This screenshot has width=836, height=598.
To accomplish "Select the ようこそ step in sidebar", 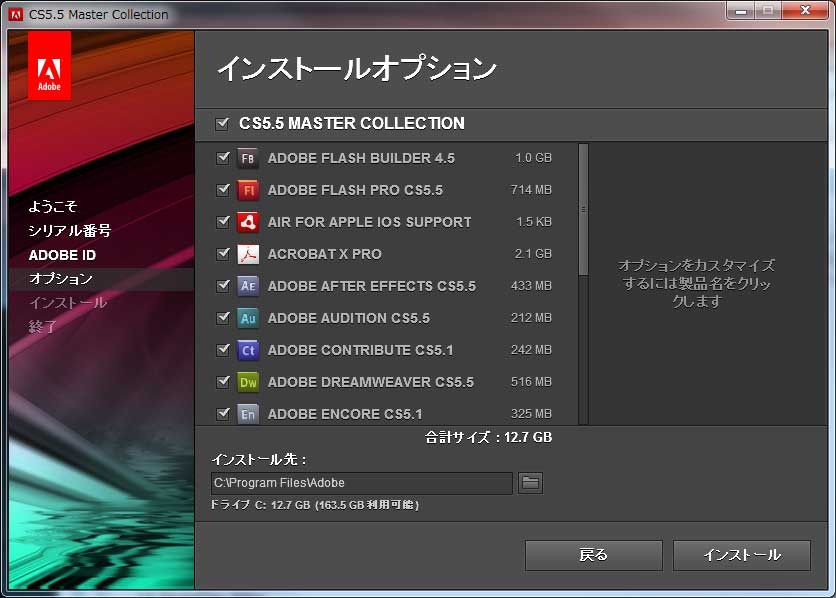I will pyautogui.click(x=53, y=206).
